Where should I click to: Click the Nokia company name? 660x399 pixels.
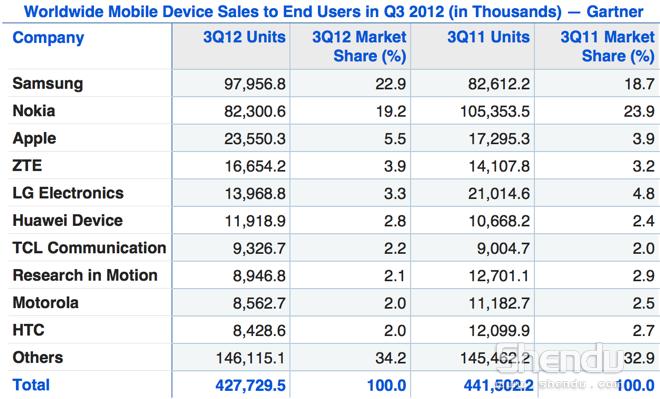coord(34,111)
